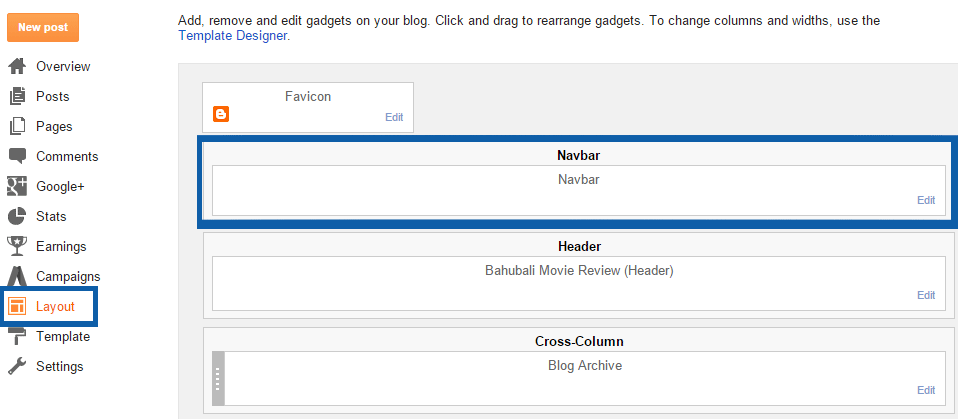This screenshot has width=958, height=419.
Task: Click the Template paint roller icon
Action: (x=17, y=337)
